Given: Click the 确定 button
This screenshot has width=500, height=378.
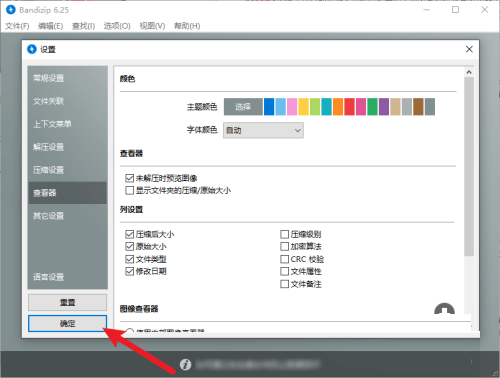Looking at the screenshot, I should click(x=68, y=323).
